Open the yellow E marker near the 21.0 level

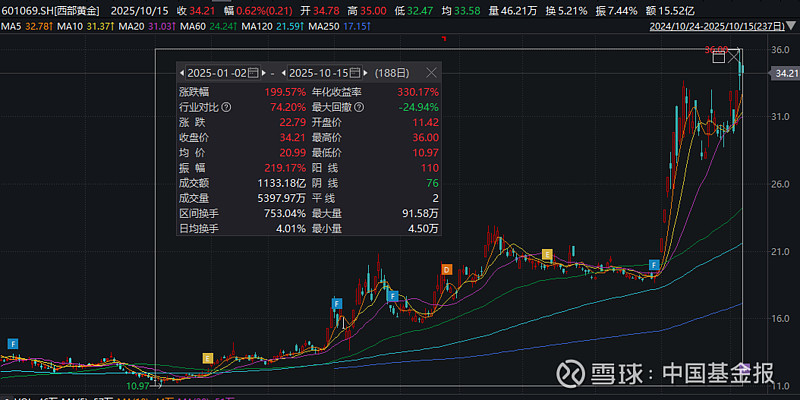547,254
